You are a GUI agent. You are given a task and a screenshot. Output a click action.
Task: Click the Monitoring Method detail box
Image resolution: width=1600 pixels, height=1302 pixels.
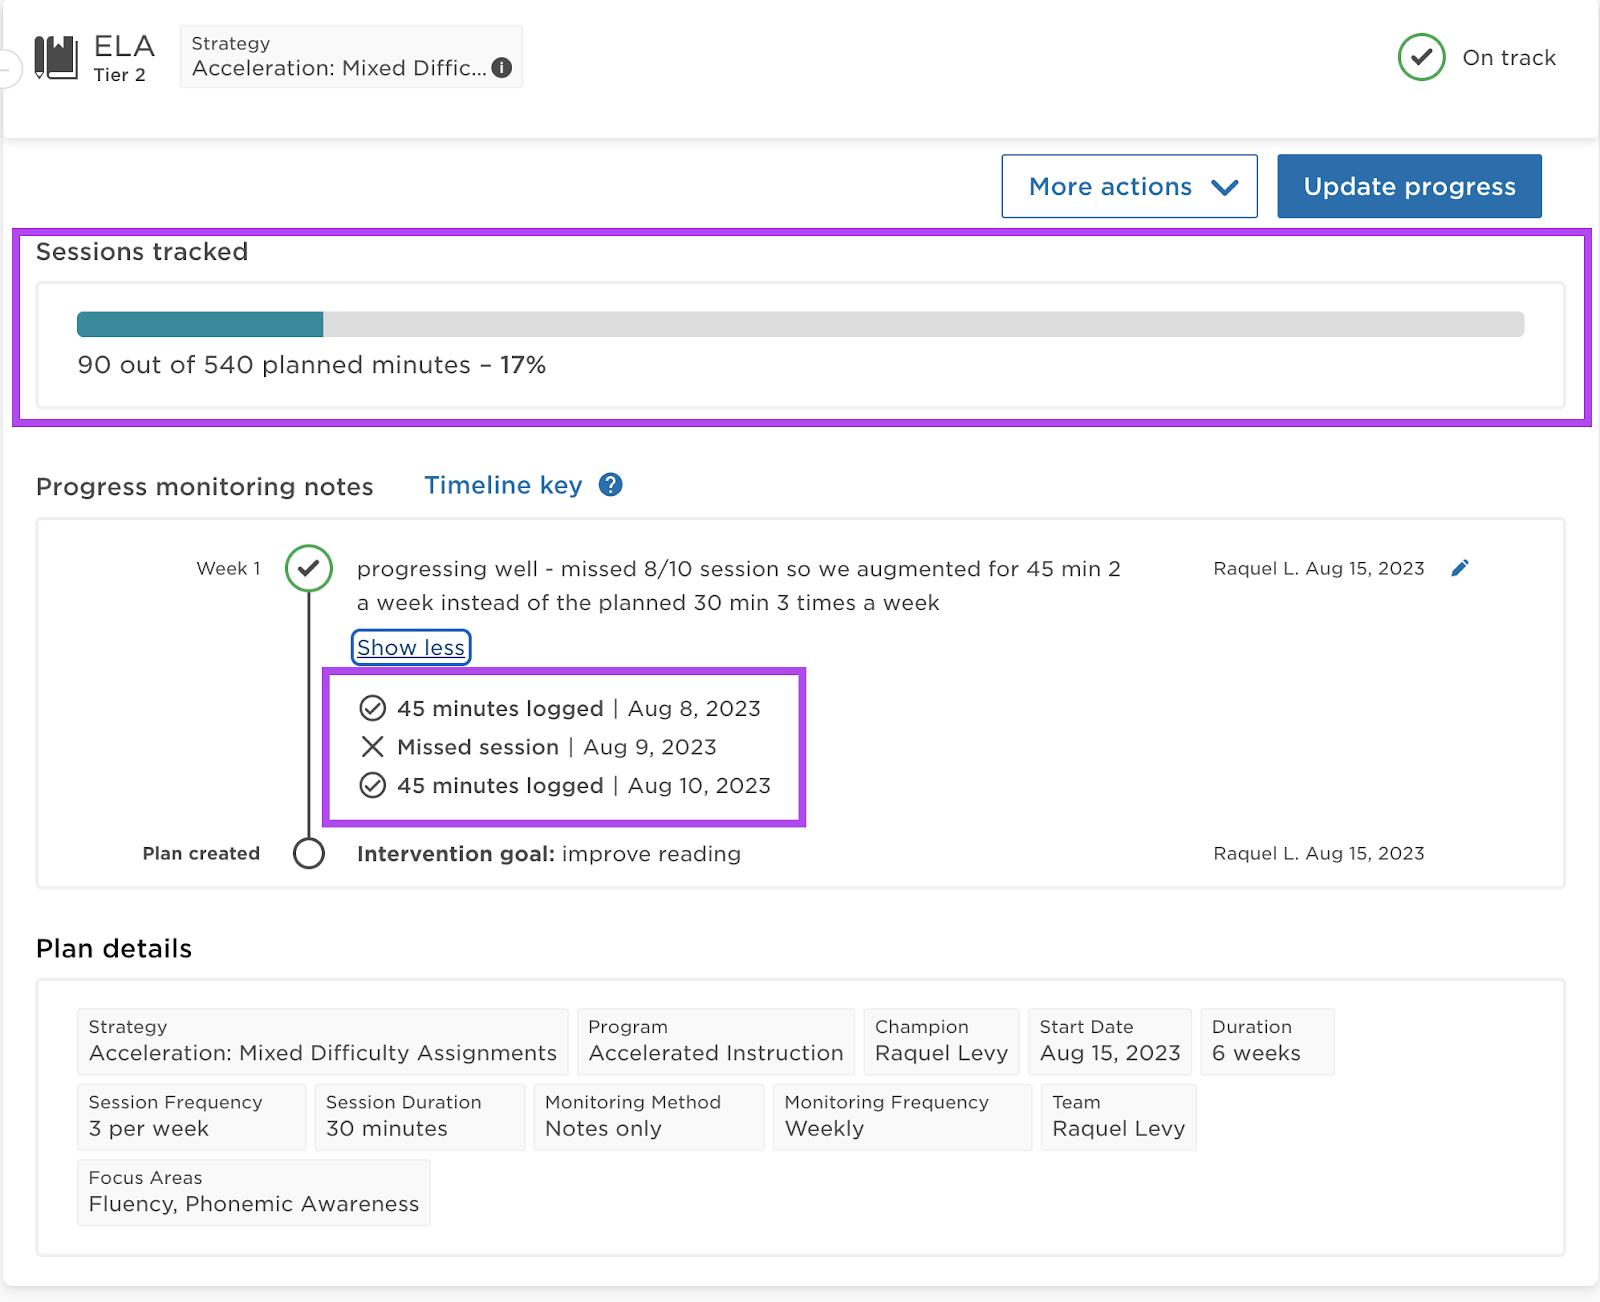pyautogui.click(x=648, y=1117)
